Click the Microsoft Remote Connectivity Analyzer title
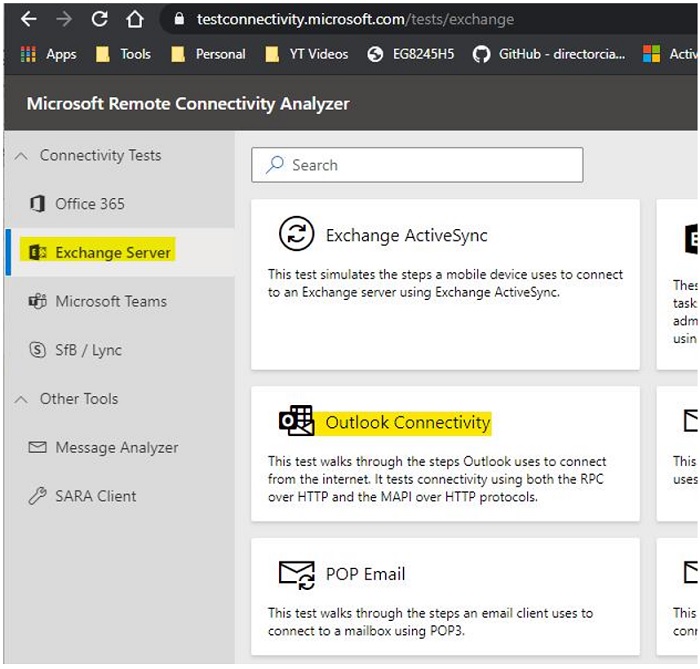This screenshot has width=700, height=669. click(188, 104)
